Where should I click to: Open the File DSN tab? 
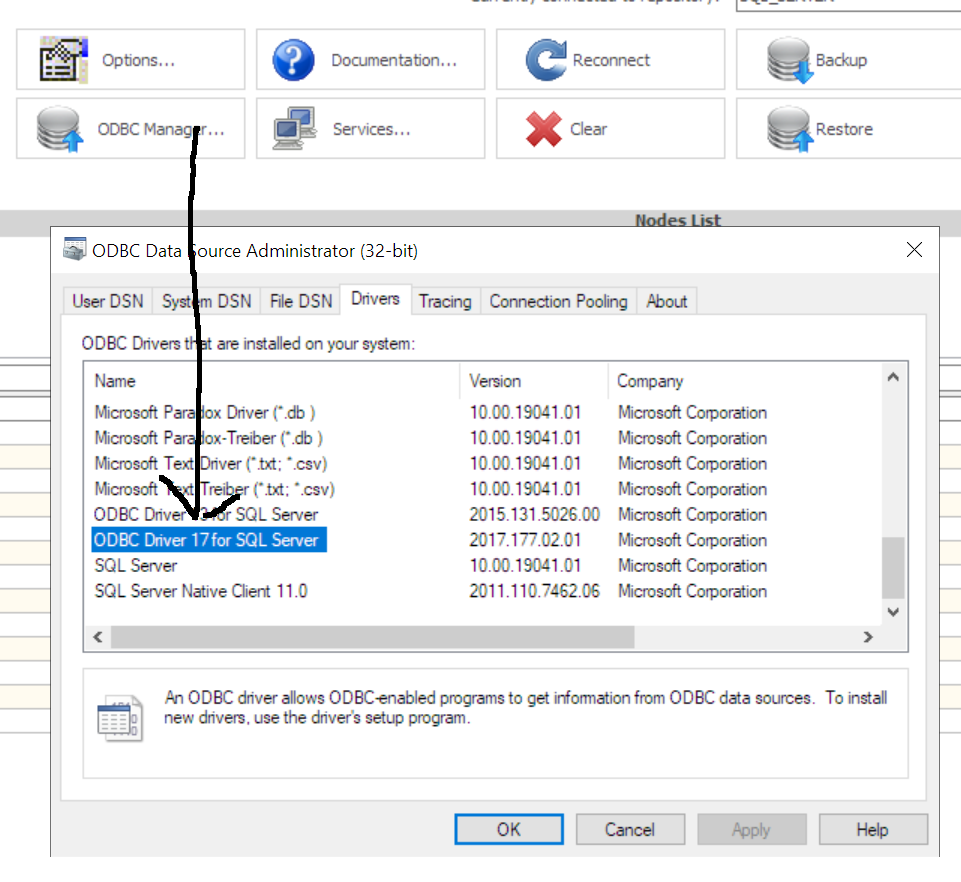[x=300, y=301]
